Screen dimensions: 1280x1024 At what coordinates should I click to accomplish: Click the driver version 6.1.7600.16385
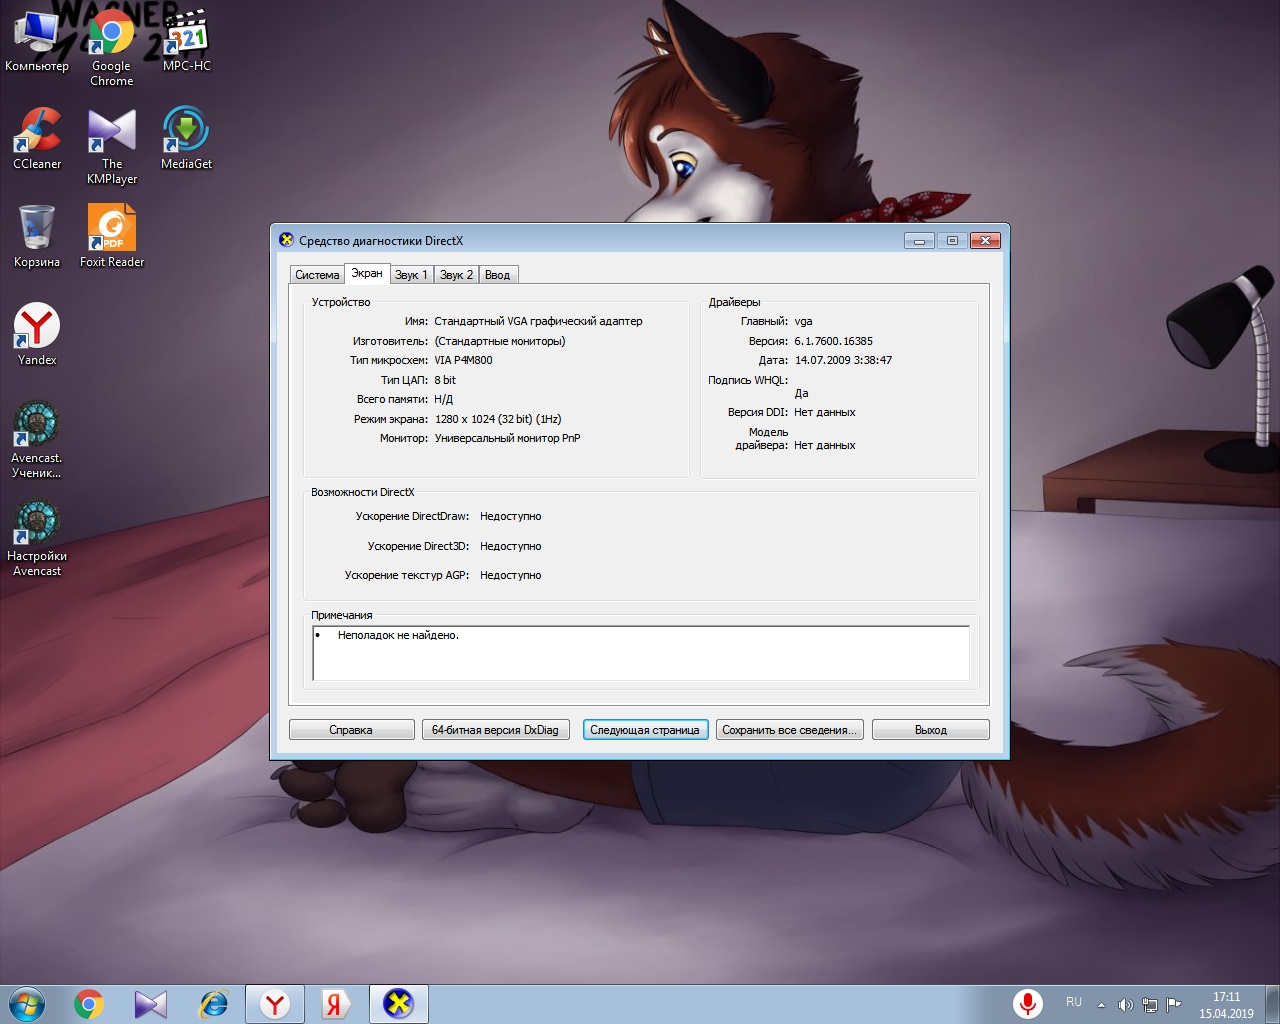coord(833,341)
